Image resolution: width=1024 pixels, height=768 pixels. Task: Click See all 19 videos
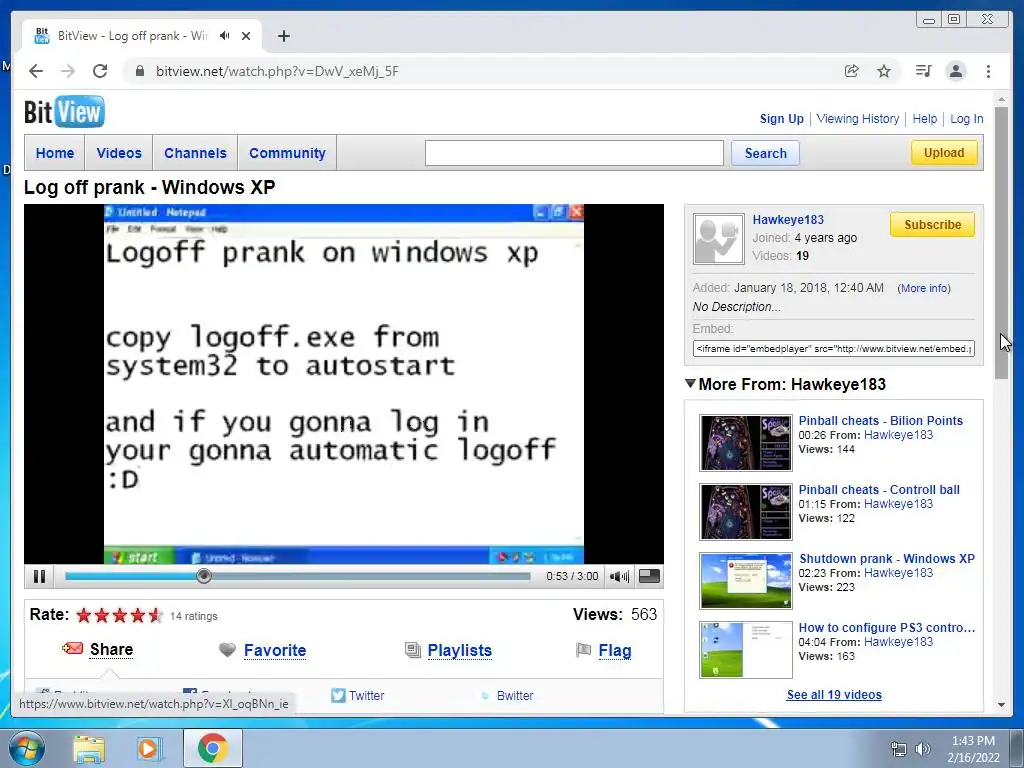coord(834,695)
